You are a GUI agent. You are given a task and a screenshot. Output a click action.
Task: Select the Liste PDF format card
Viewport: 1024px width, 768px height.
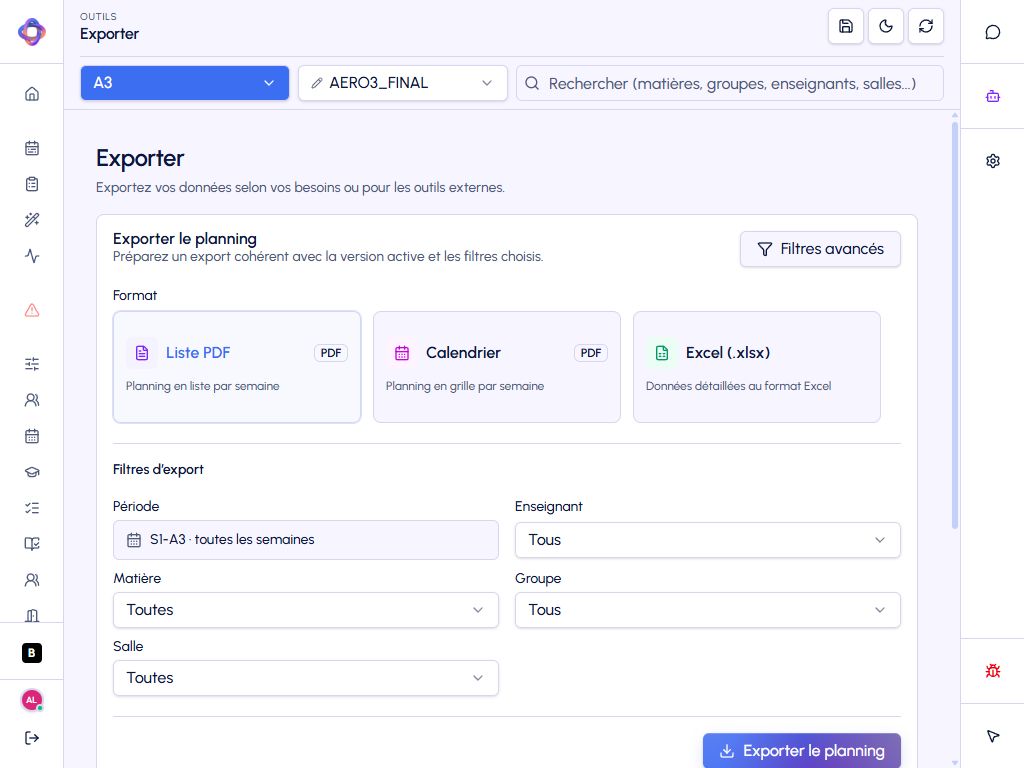coord(237,367)
